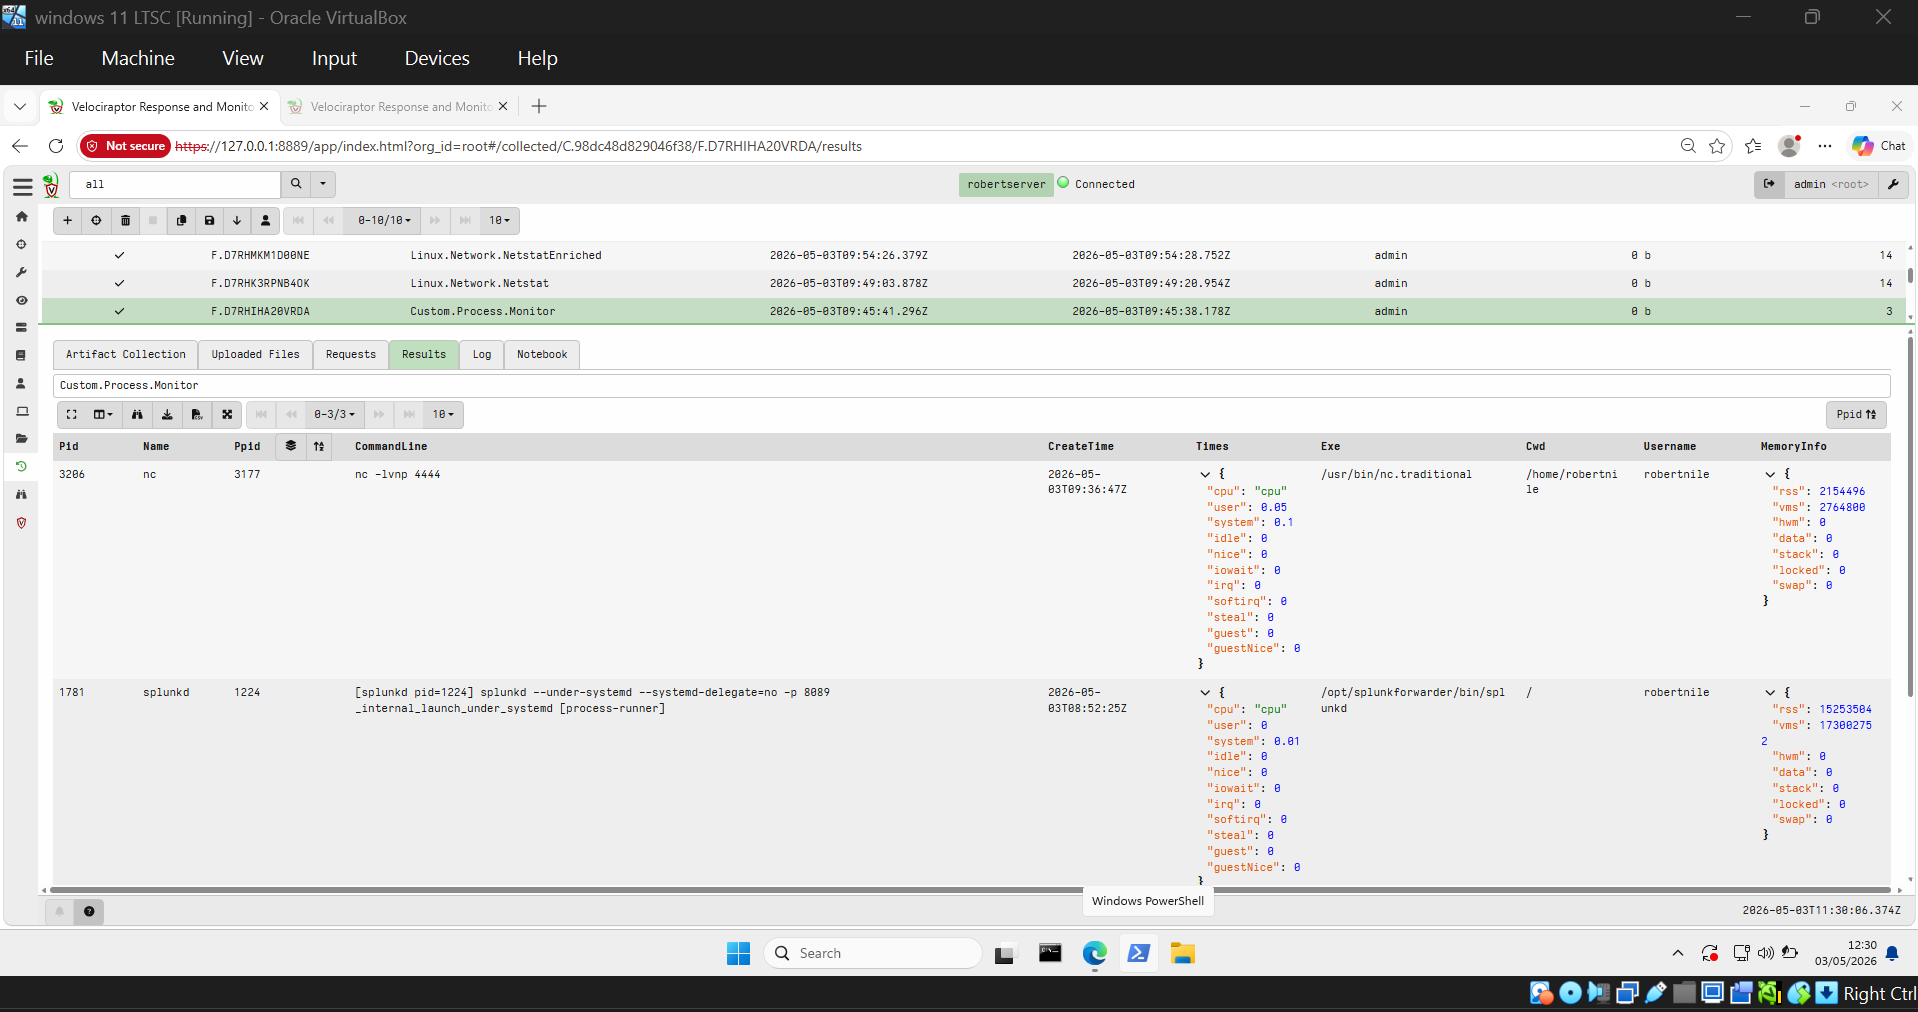This screenshot has height=1012, width=1918.
Task: Click the admin <root> user button
Action: click(1831, 184)
